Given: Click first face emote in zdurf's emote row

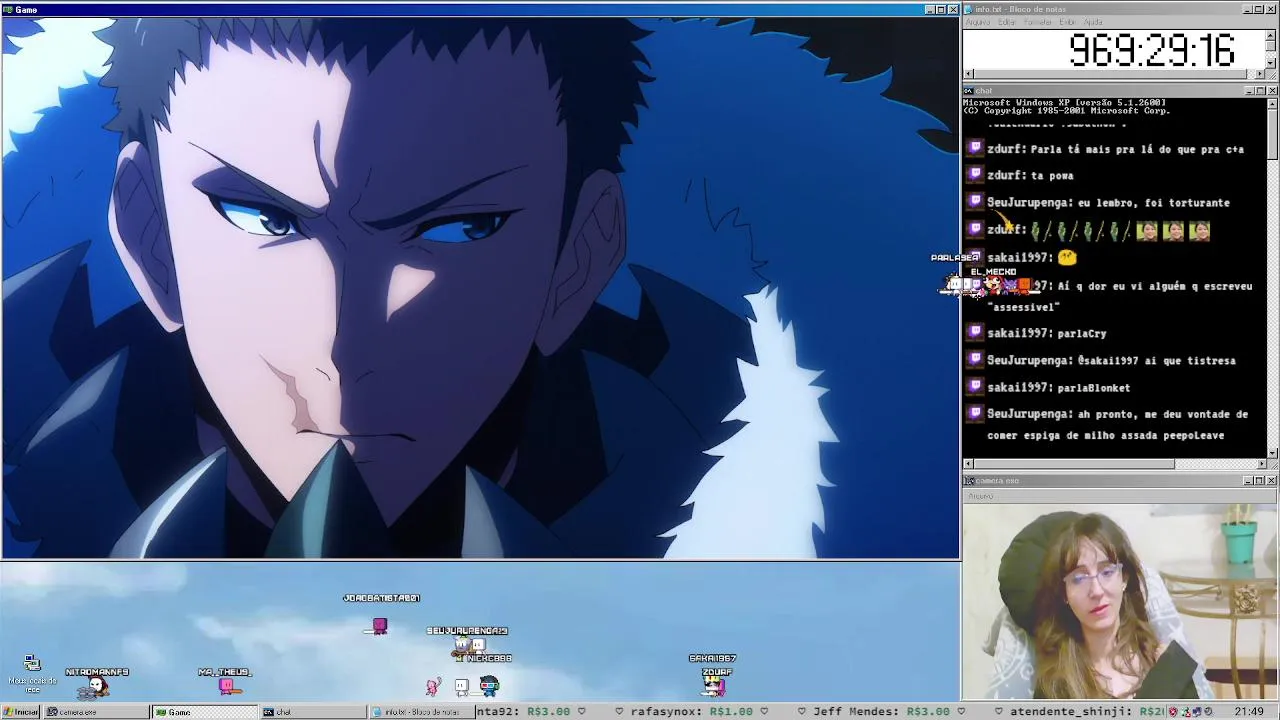Looking at the screenshot, I should (x=1146, y=231).
